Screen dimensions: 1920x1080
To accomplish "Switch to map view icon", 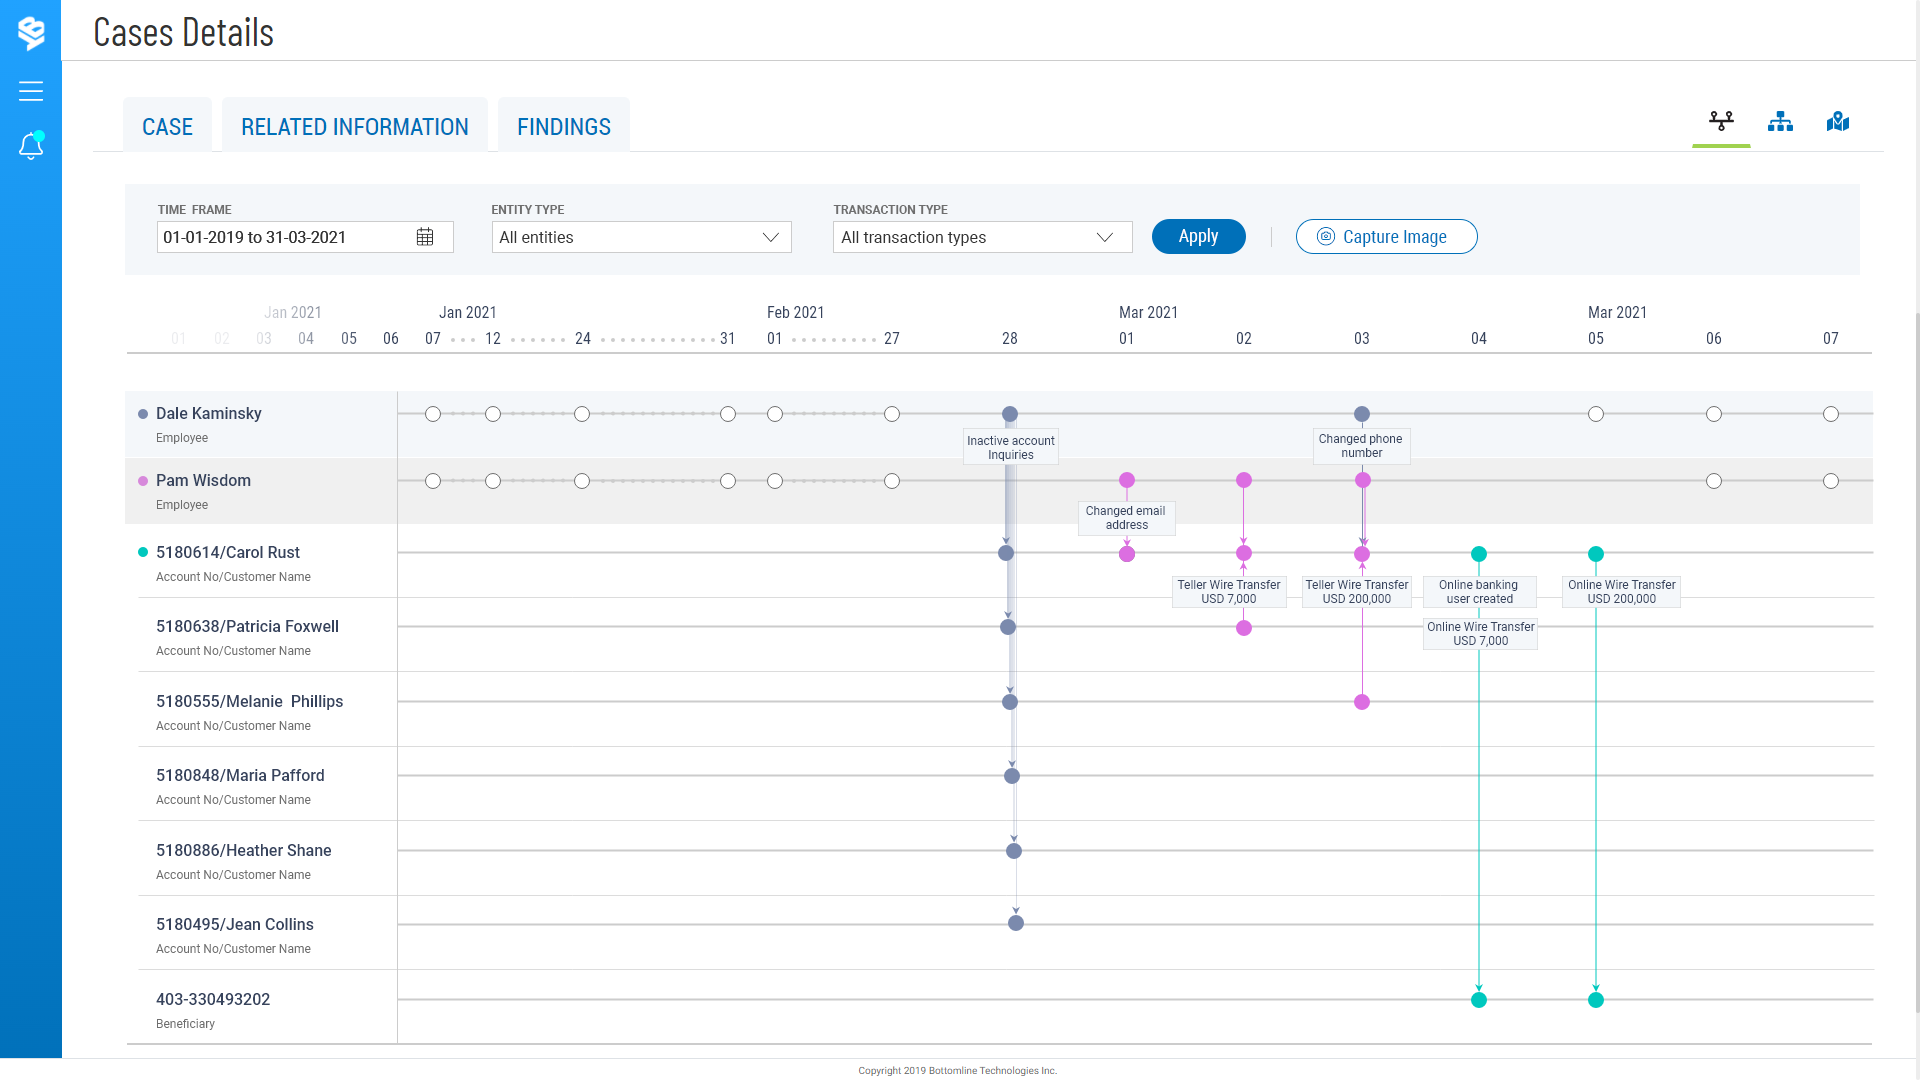I will pyautogui.click(x=1838, y=122).
